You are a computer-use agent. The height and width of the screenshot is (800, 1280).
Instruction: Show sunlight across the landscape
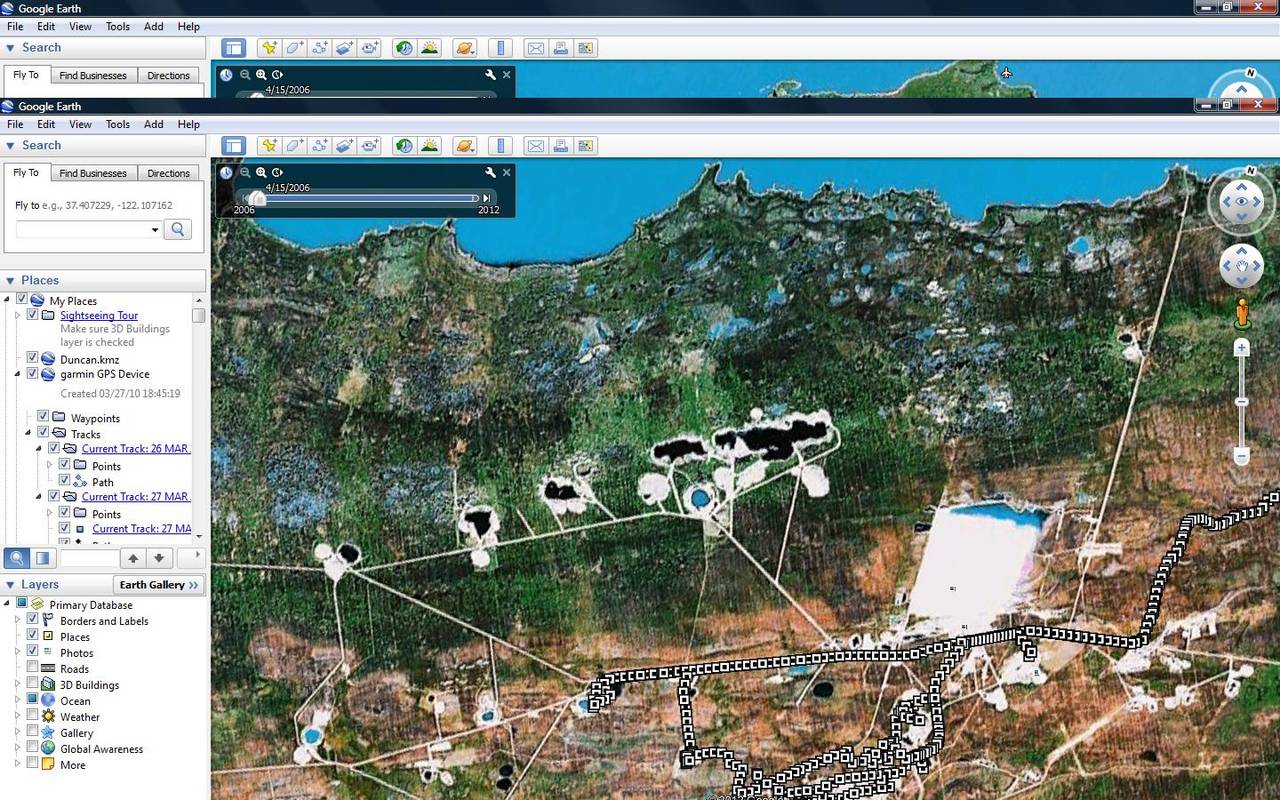[x=430, y=146]
